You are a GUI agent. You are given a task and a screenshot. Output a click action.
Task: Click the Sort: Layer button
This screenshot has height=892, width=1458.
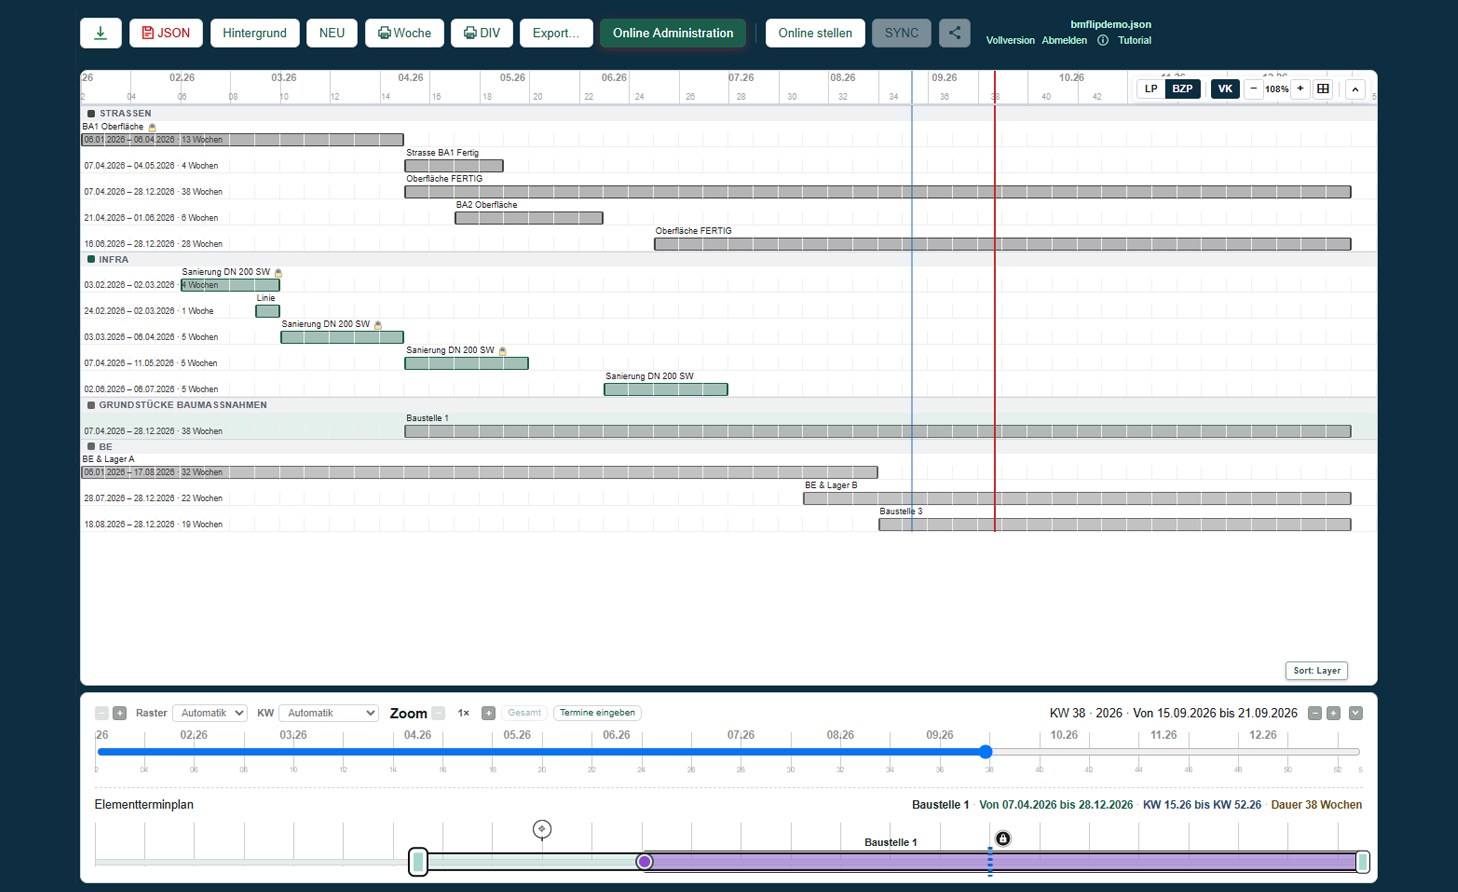pos(1316,671)
